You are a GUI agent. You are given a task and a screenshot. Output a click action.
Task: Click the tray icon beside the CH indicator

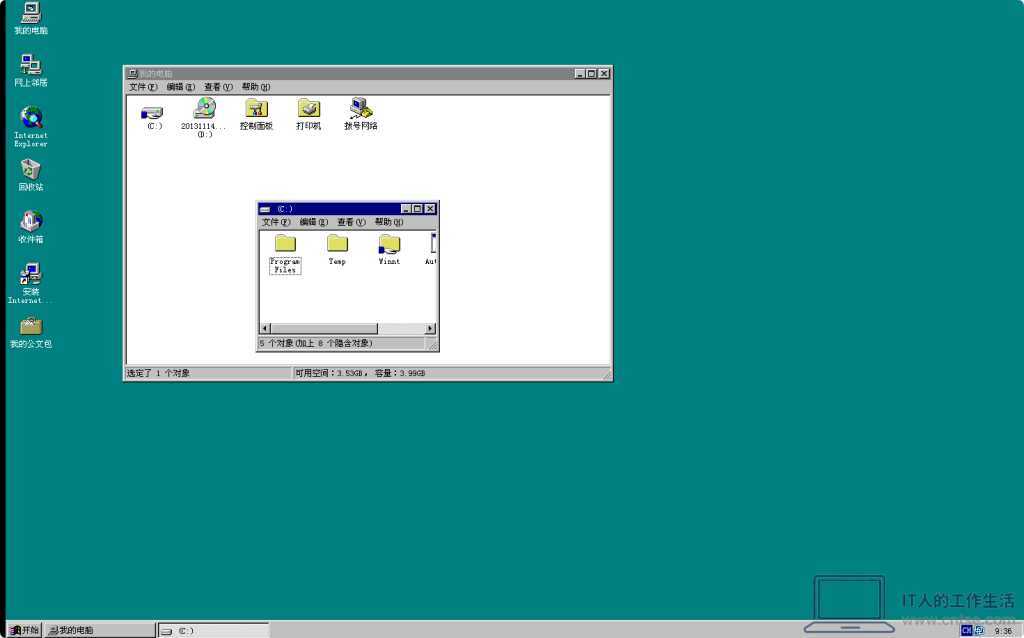click(979, 630)
